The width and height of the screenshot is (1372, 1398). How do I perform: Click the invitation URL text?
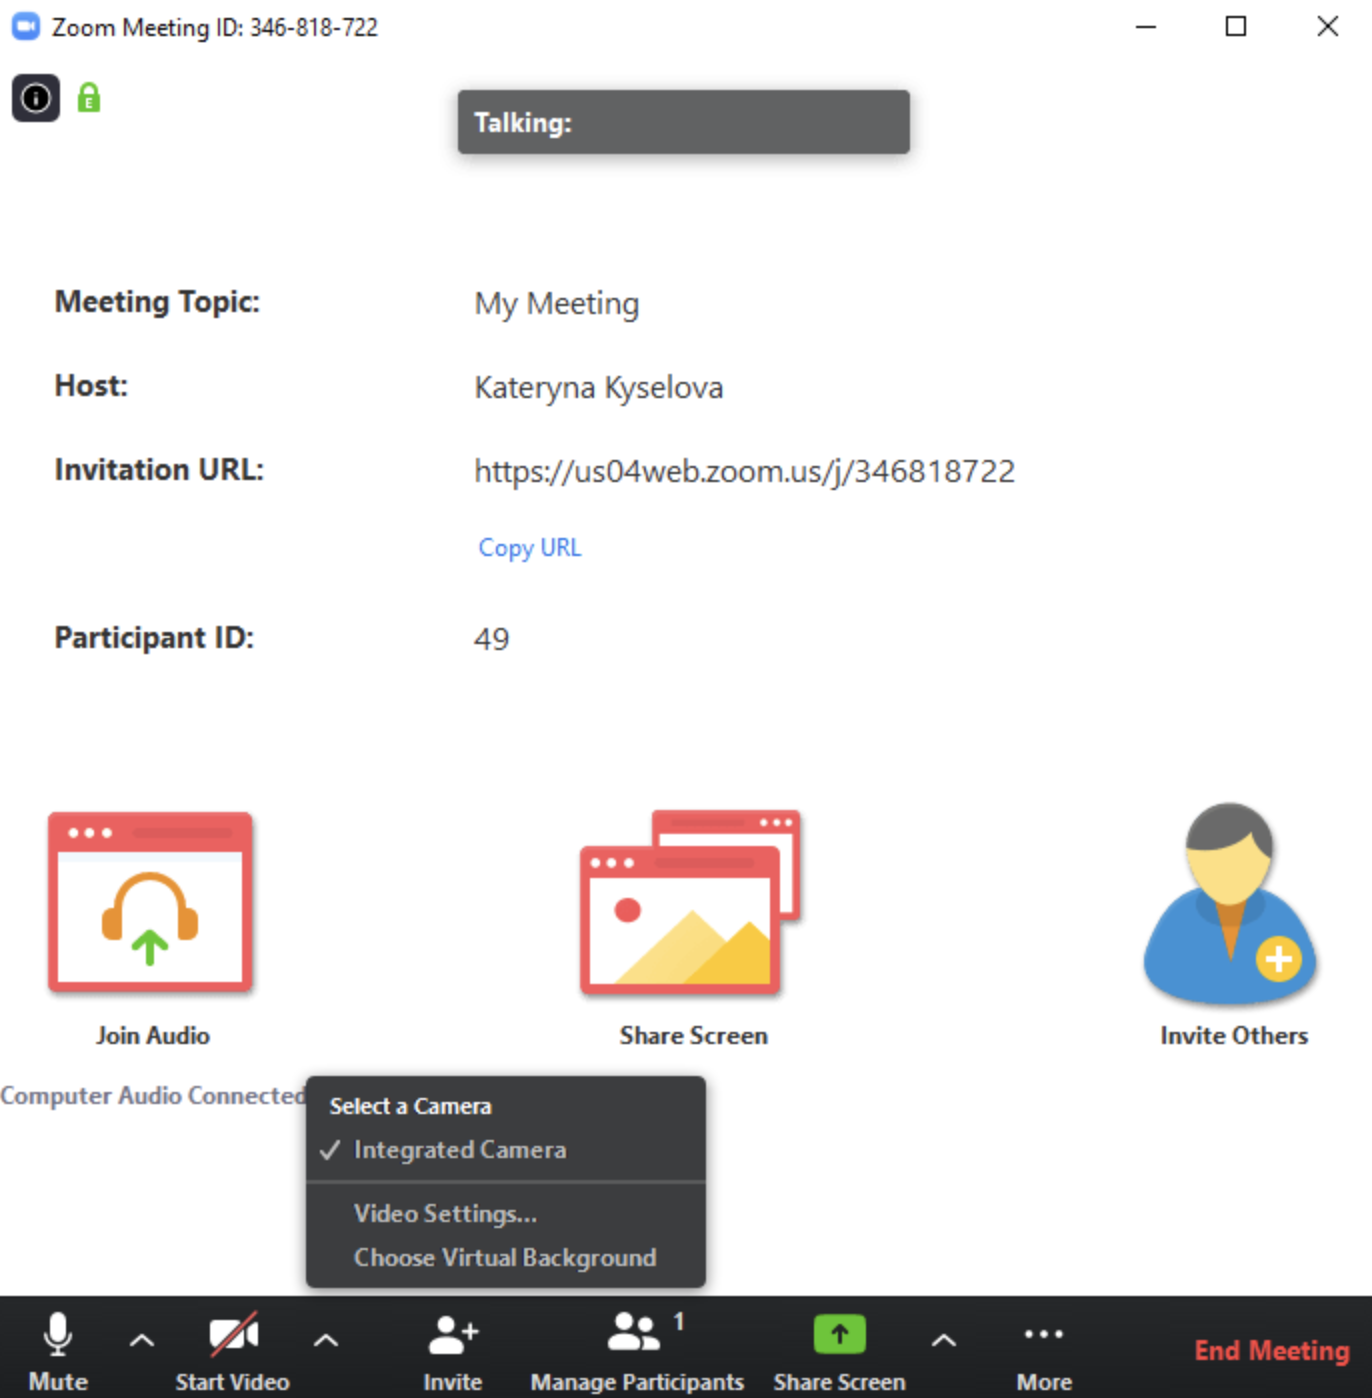coord(744,471)
